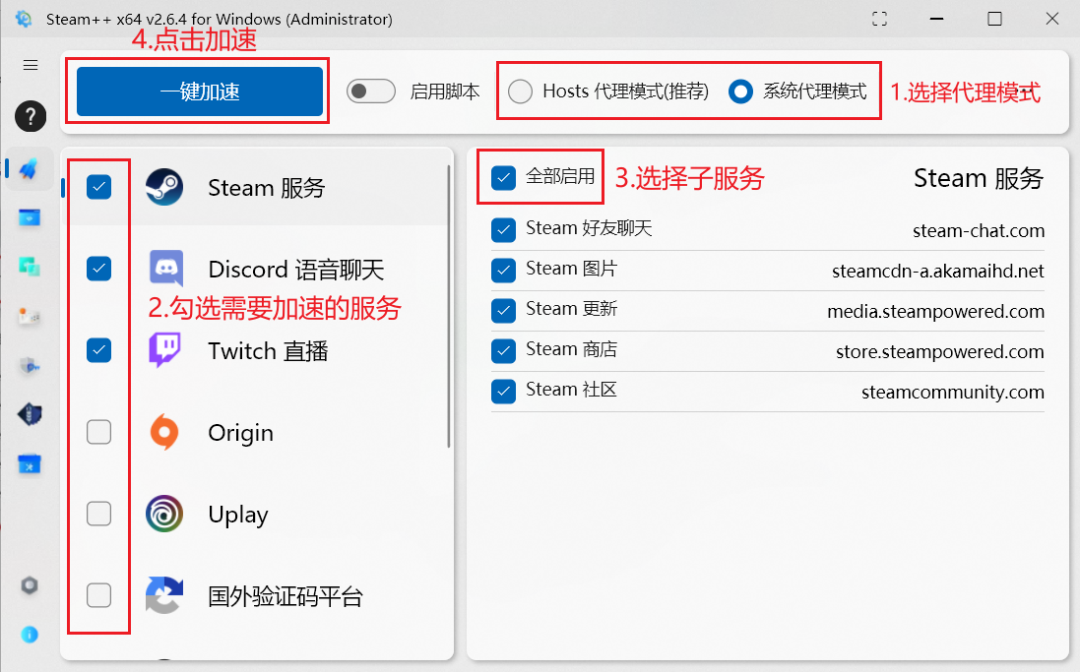Open the blue window sidebar icon
Viewport: 1080px width, 672px height.
tap(29, 218)
